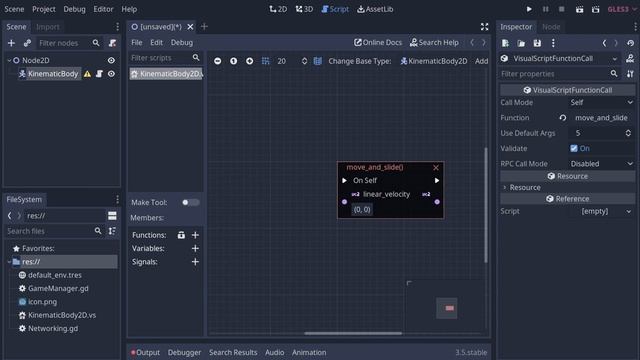The image size is (640, 360).
Task: Click Filter nodes search field
Action: 68,43
